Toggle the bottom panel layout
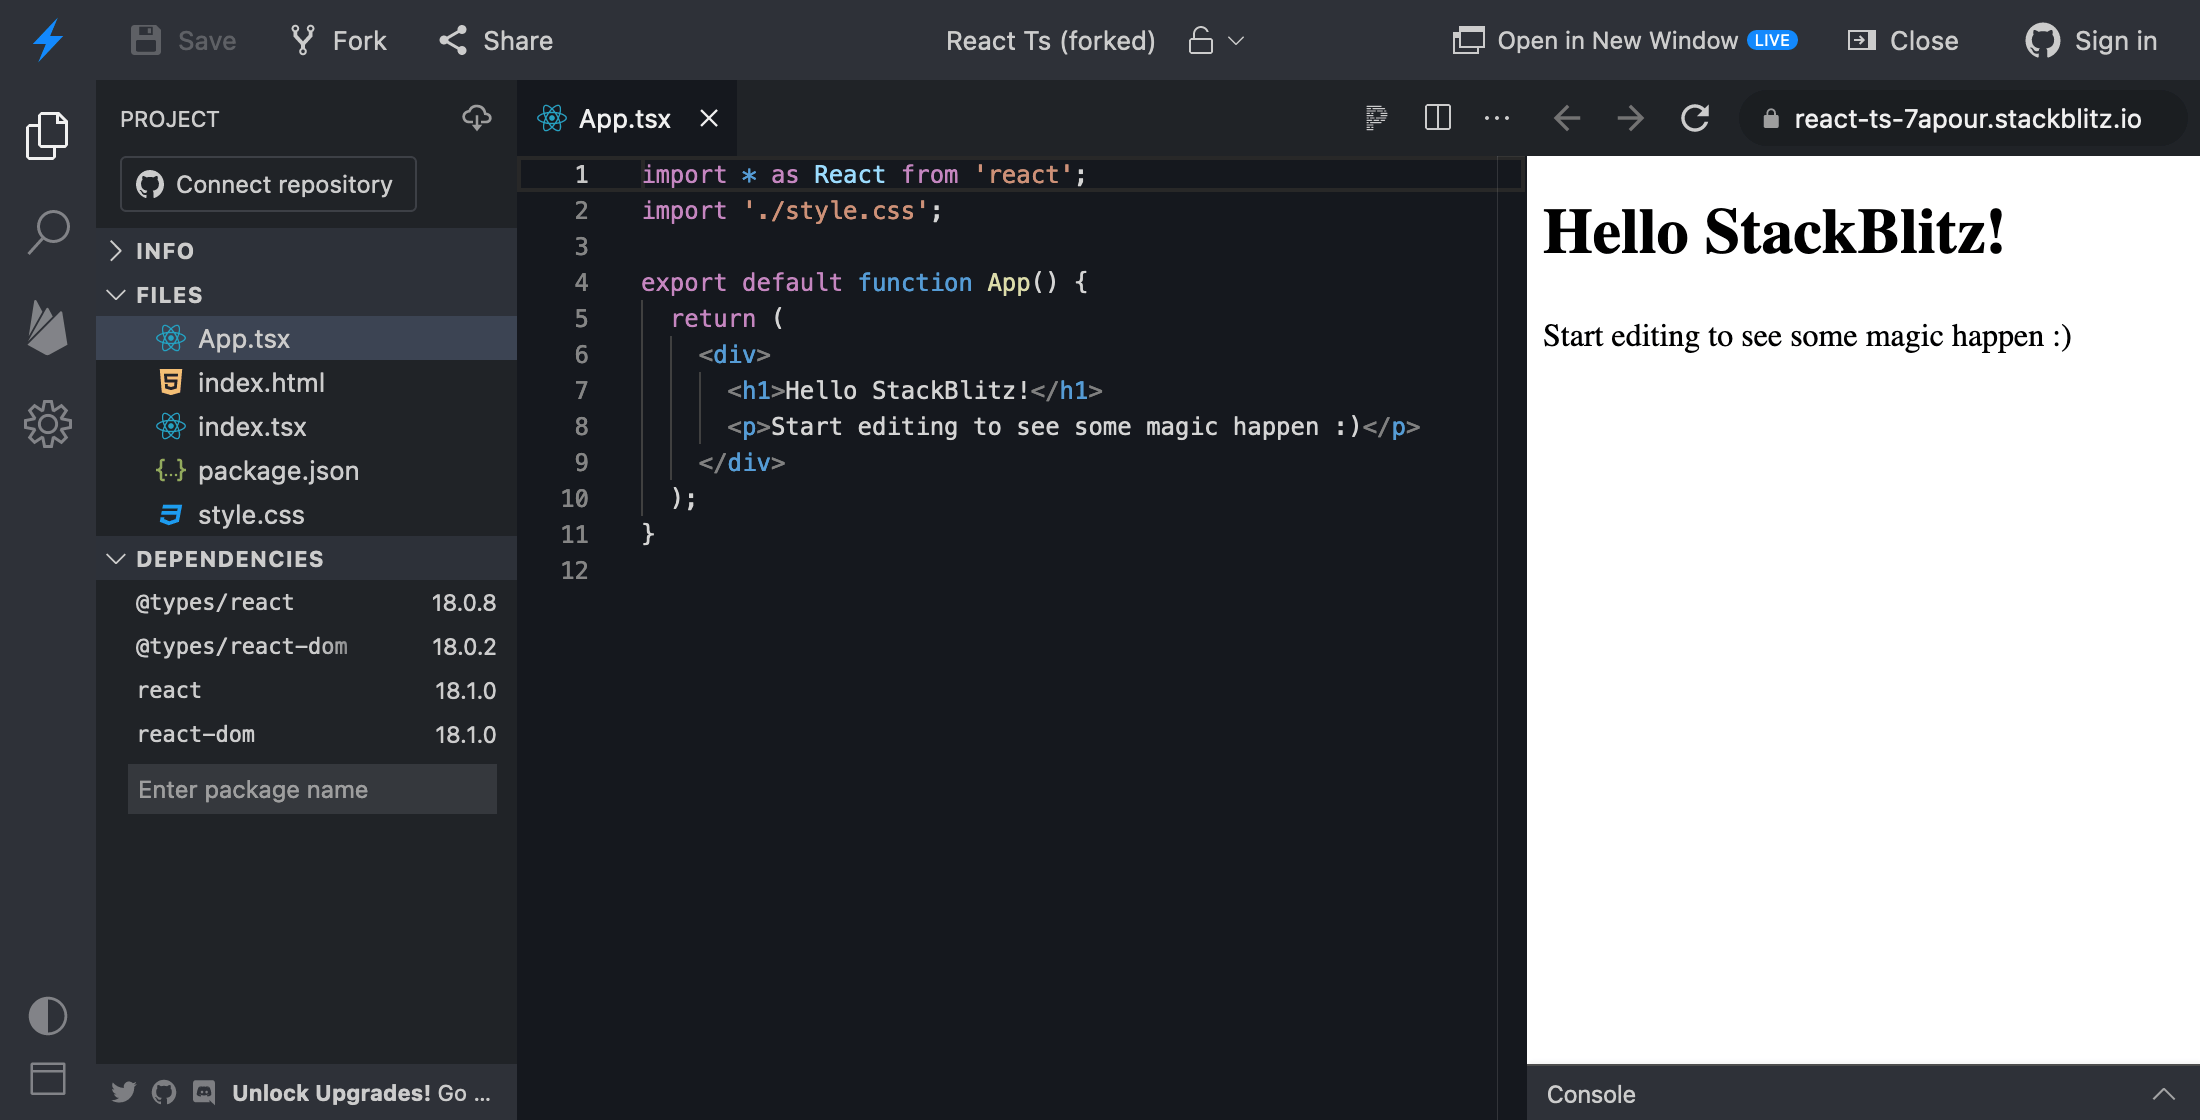The height and width of the screenshot is (1120, 2200). click(47, 1079)
